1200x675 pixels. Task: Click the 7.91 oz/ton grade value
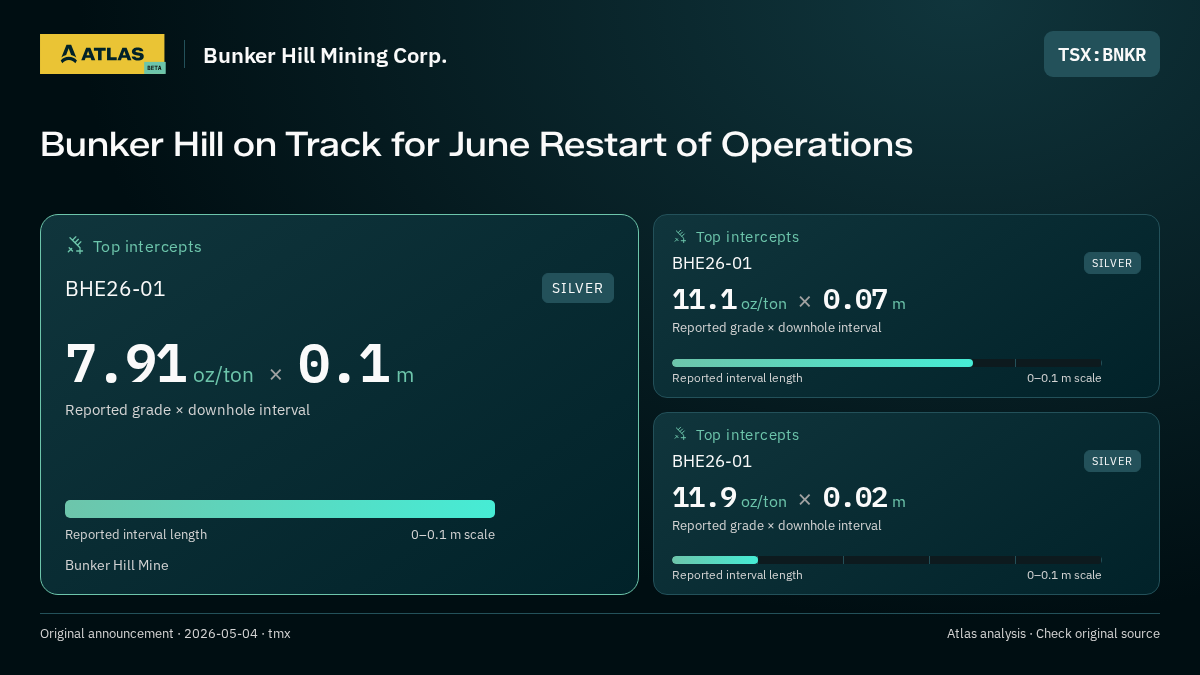tap(159, 365)
